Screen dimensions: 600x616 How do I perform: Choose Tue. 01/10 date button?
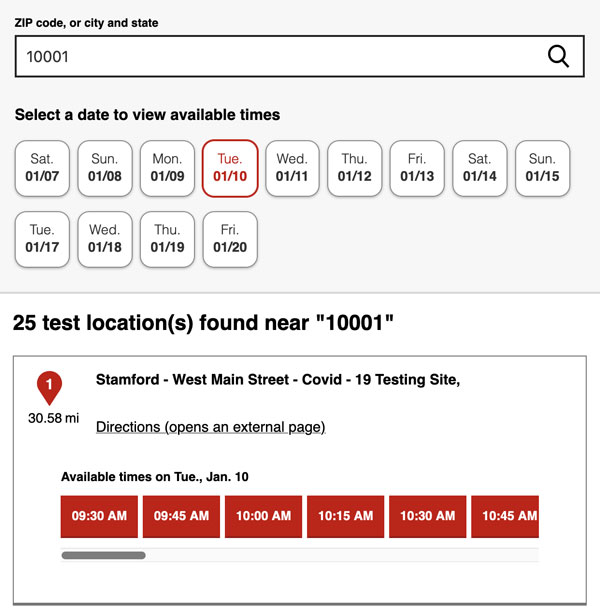coord(230,168)
